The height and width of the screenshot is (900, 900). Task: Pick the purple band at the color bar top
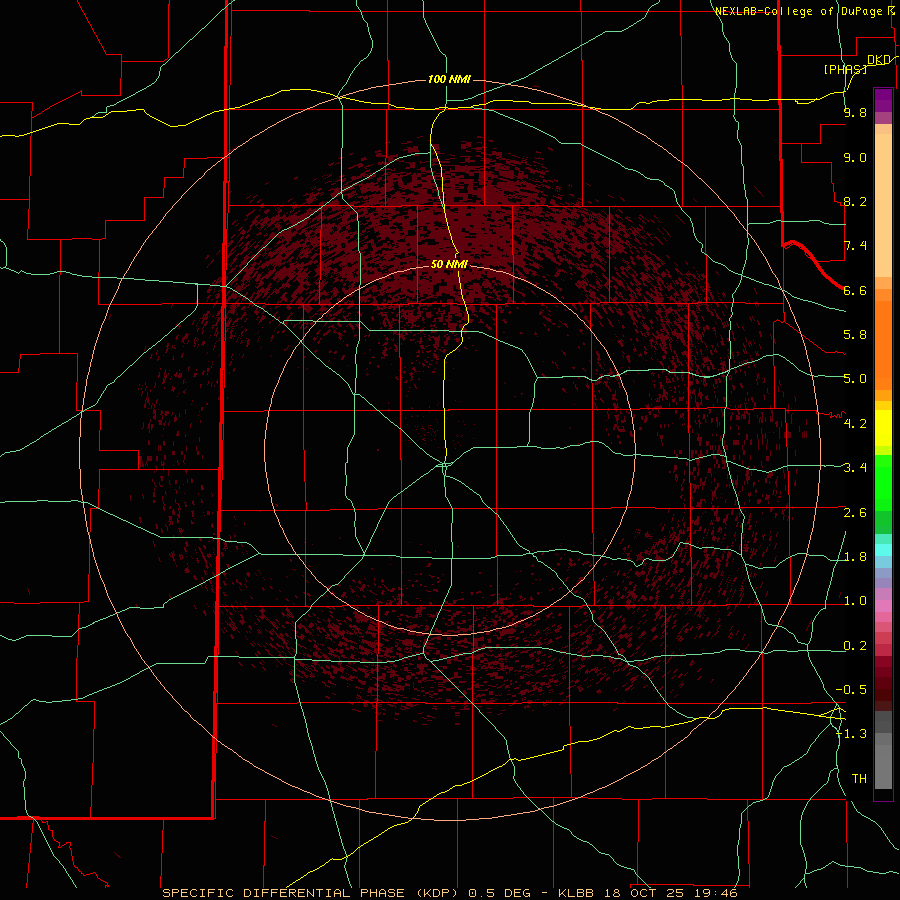pos(883,100)
